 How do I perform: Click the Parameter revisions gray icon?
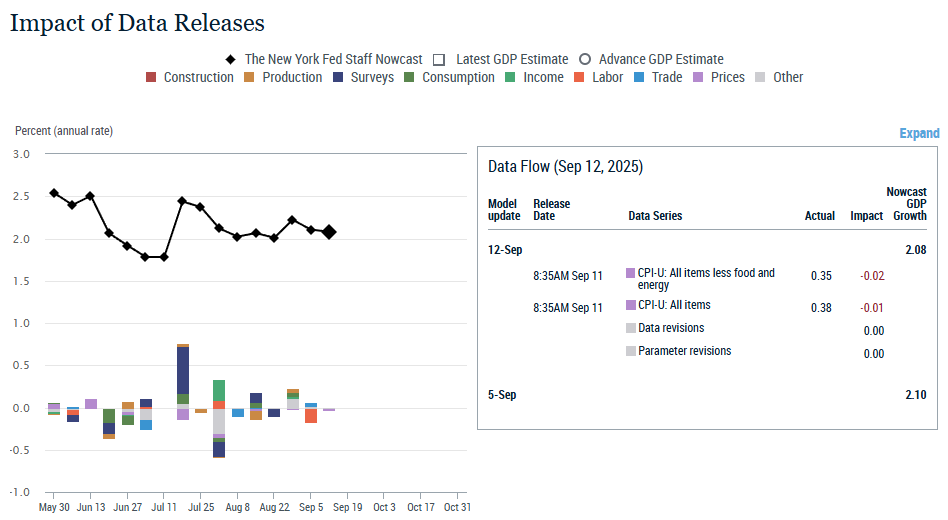[x=630, y=351]
